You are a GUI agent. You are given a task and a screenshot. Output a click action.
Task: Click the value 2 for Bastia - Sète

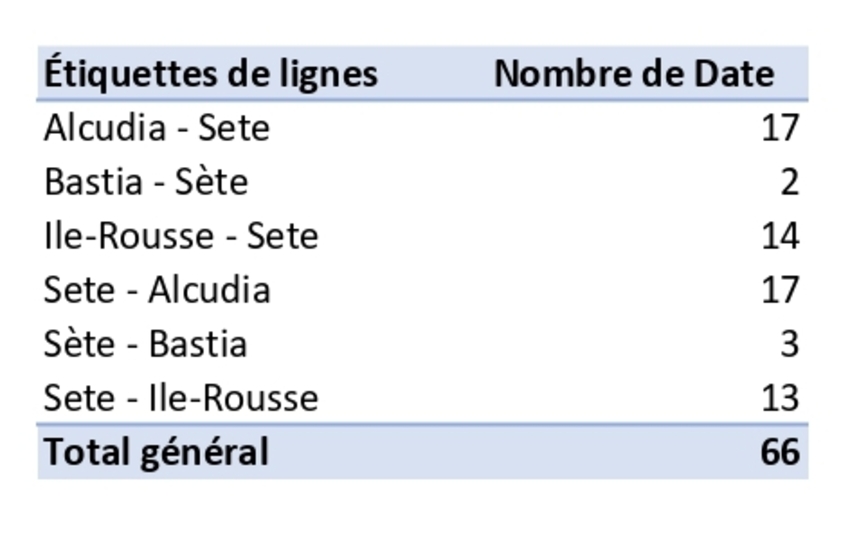[789, 182]
